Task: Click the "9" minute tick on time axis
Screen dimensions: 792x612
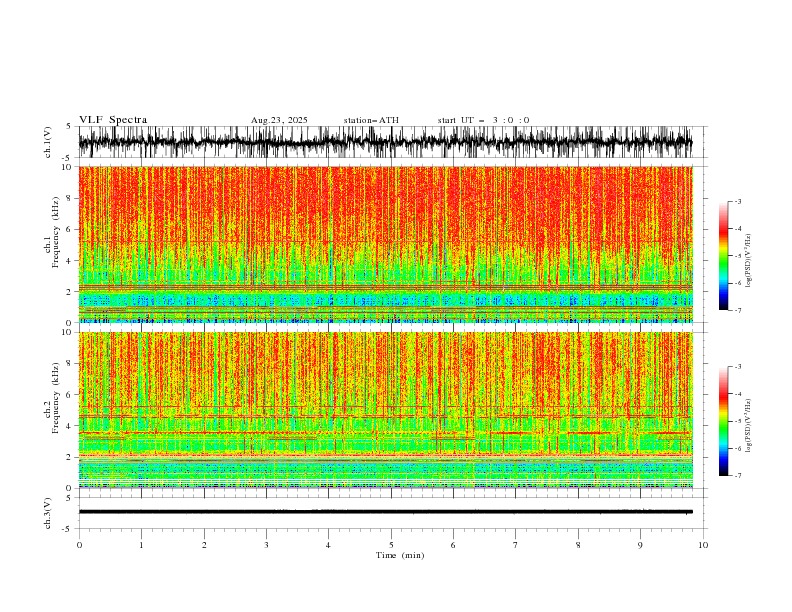Action: tap(640, 545)
